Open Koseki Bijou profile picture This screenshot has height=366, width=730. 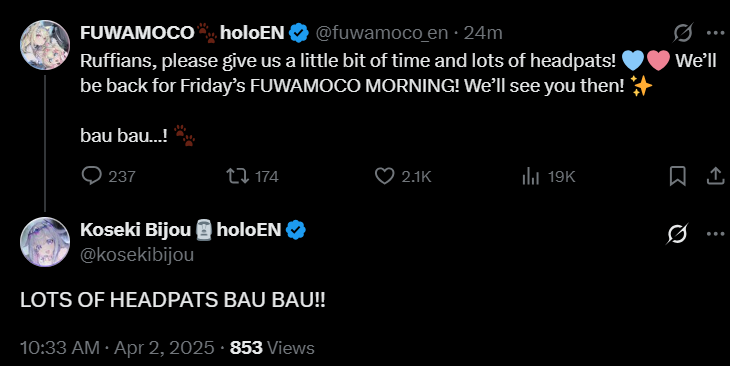[x=45, y=242]
